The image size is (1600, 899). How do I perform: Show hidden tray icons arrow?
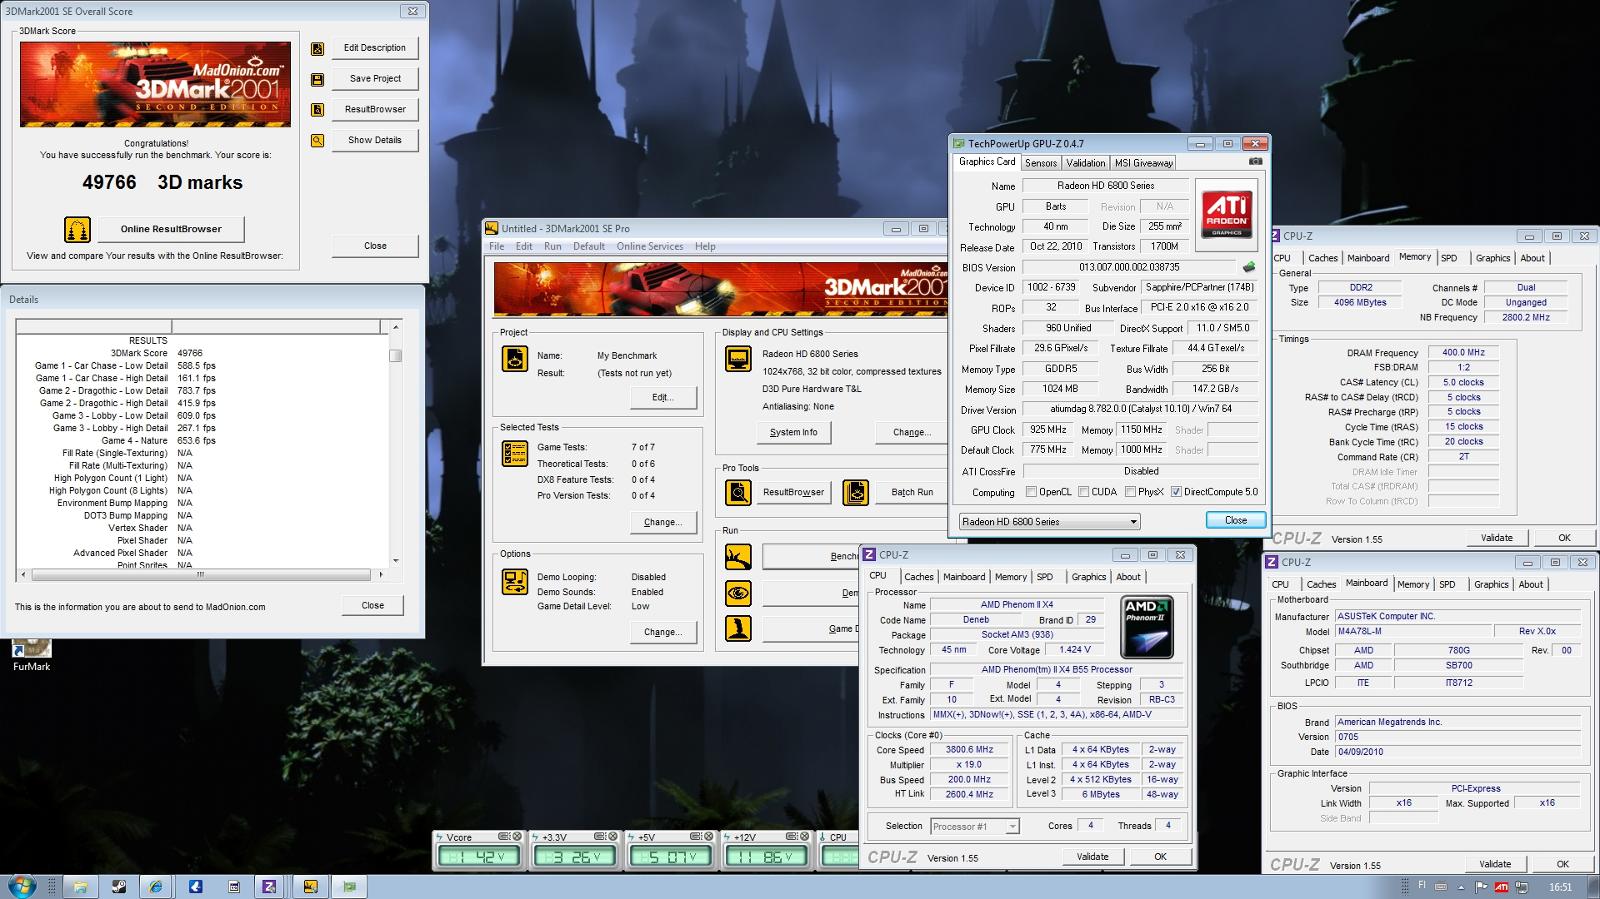pos(1462,887)
